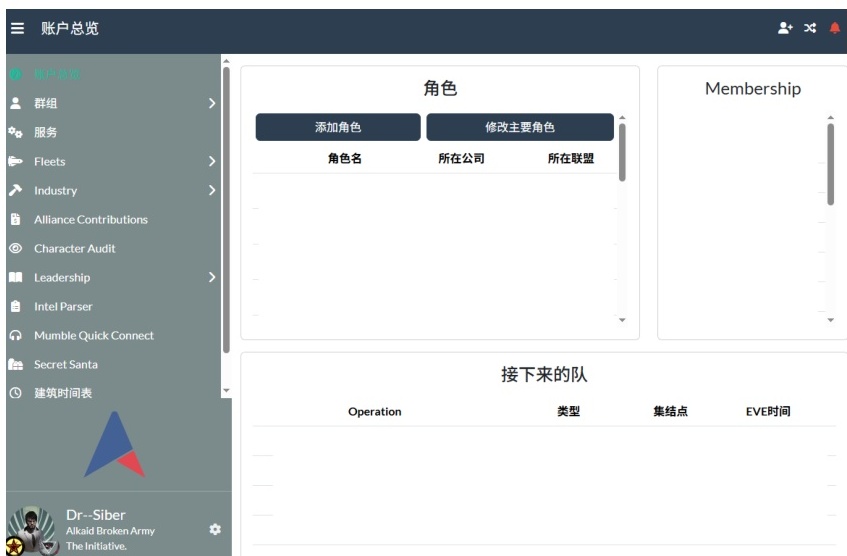Toggle the hamburger sidebar menu
This screenshot has height=556, width=847.
pyautogui.click(x=17, y=29)
